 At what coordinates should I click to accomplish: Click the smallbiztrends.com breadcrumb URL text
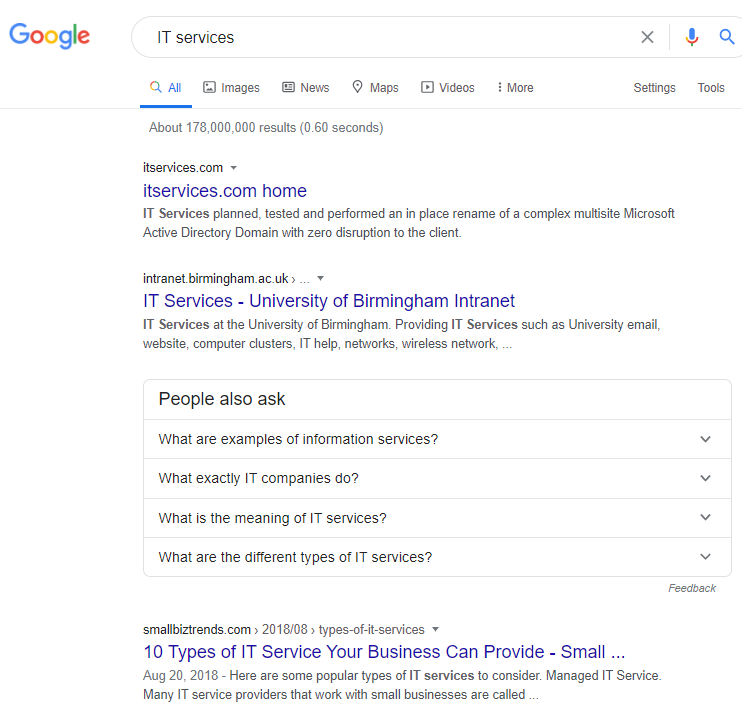coord(283,629)
